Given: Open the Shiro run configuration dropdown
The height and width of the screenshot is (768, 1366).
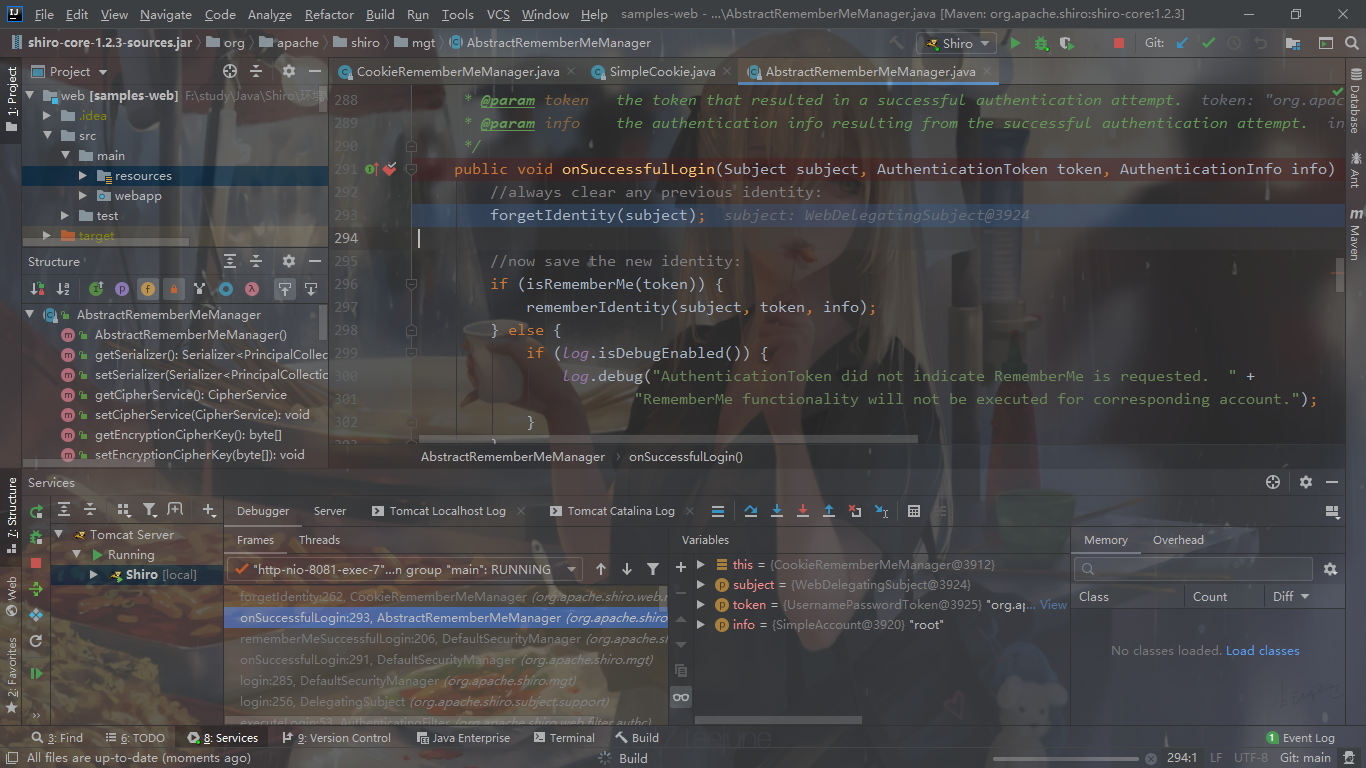Looking at the screenshot, I should 956,44.
